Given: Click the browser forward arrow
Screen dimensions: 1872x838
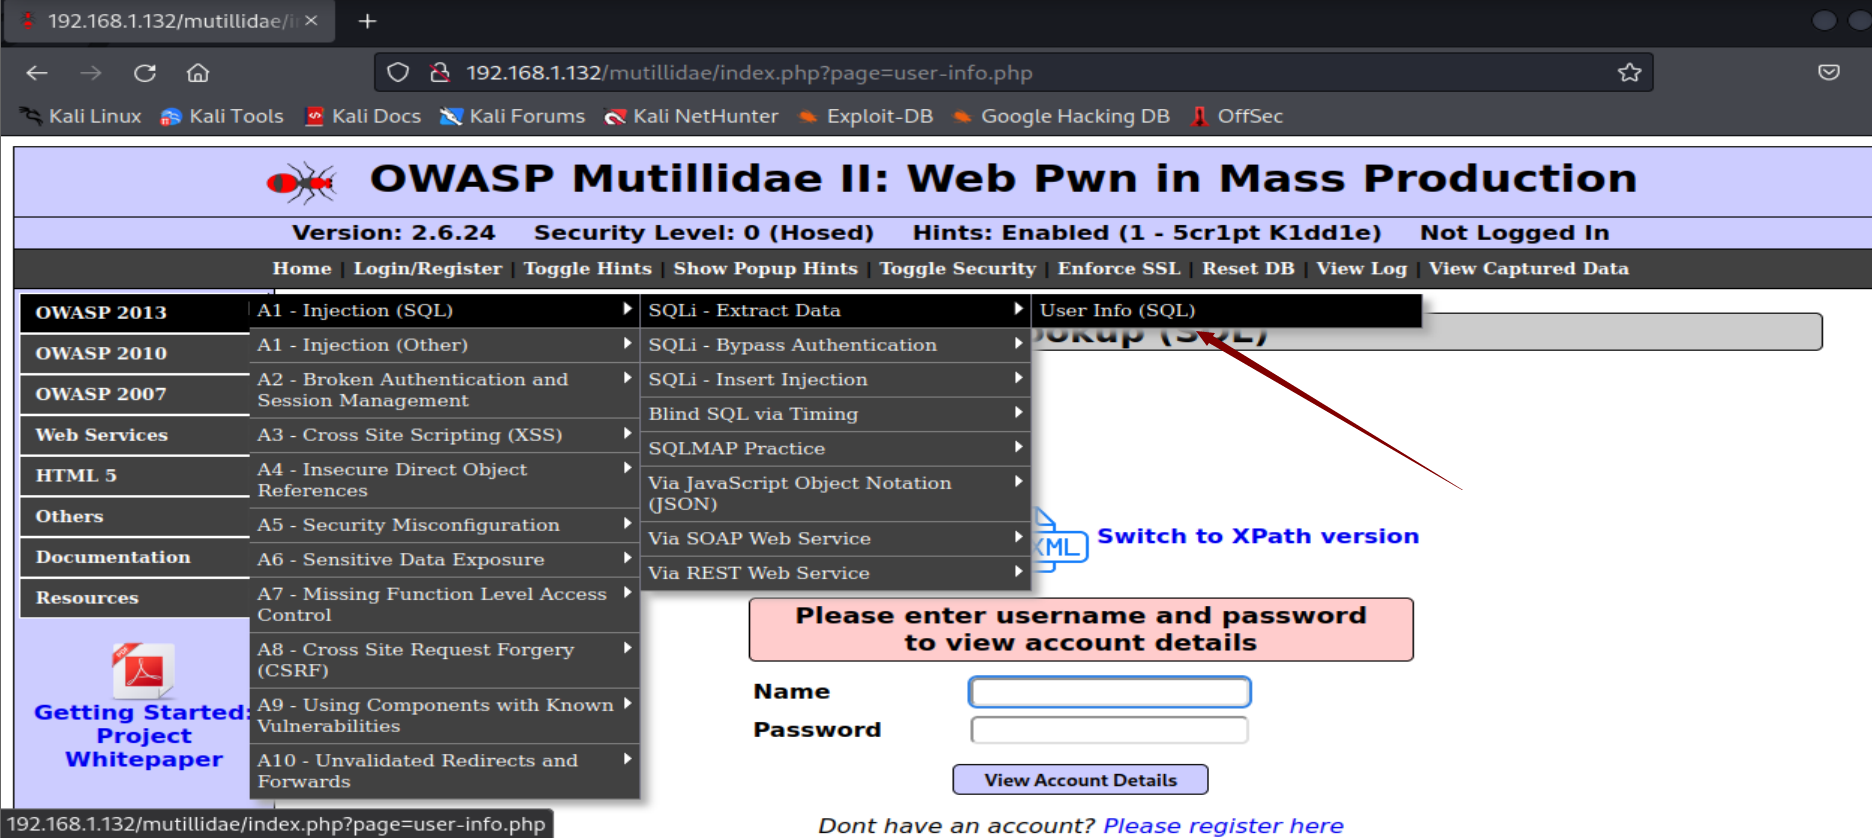Looking at the screenshot, I should [x=91, y=73].
